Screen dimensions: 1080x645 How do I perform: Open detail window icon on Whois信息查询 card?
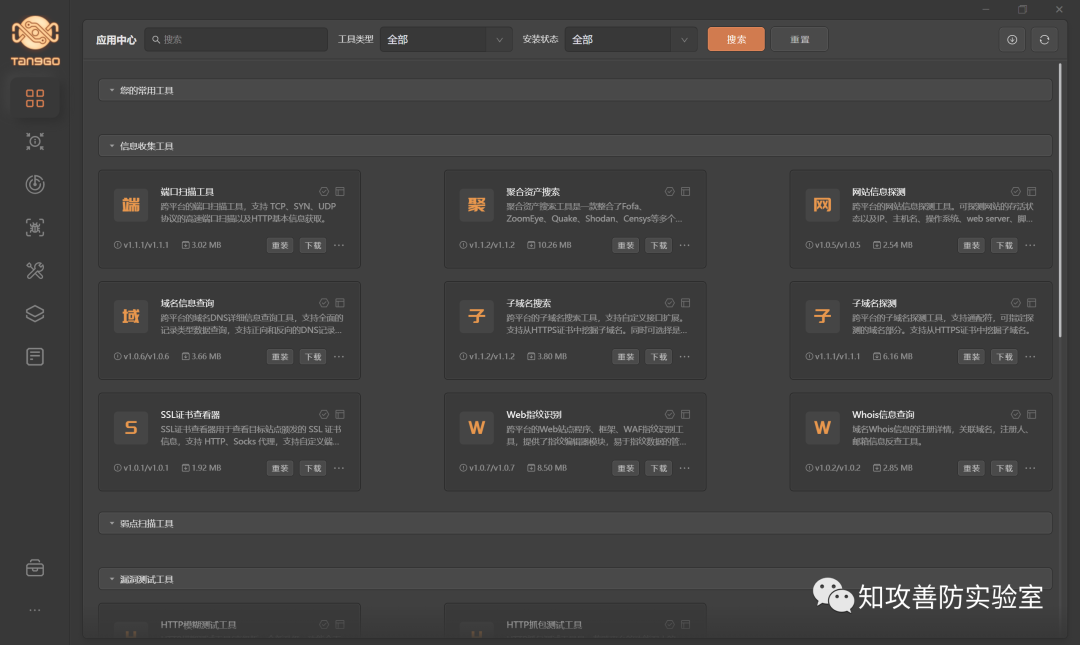1032,414
